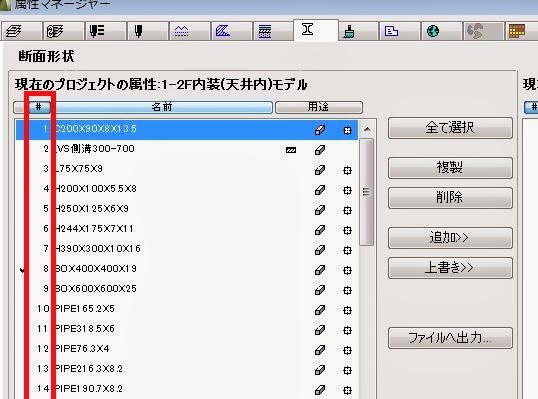538x399 pixels.
Task: Open the Zone Categories tab
Action: pos(400,31)
